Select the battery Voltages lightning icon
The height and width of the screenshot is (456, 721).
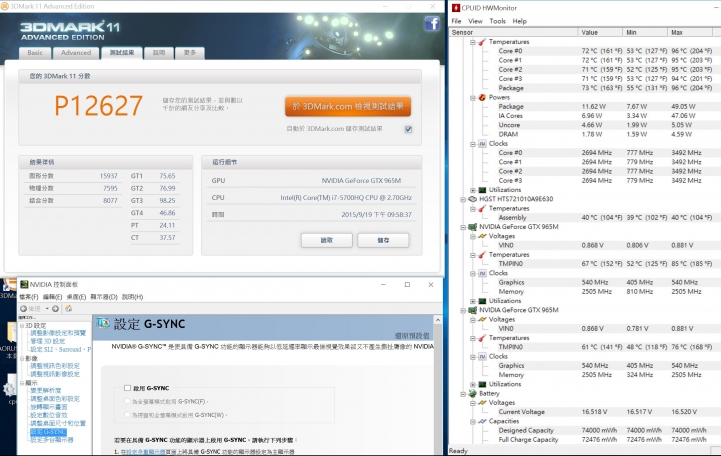pos(482,403)
